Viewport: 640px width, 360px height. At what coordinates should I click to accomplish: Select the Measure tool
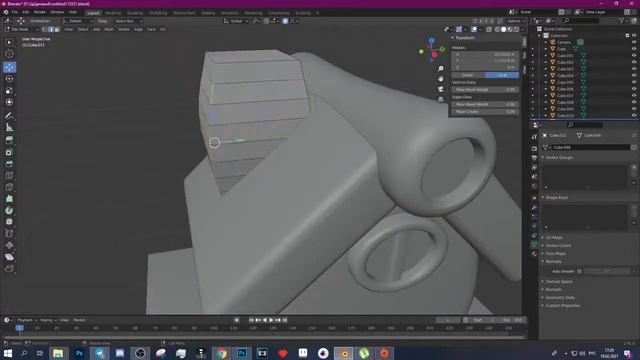[9, 128]
